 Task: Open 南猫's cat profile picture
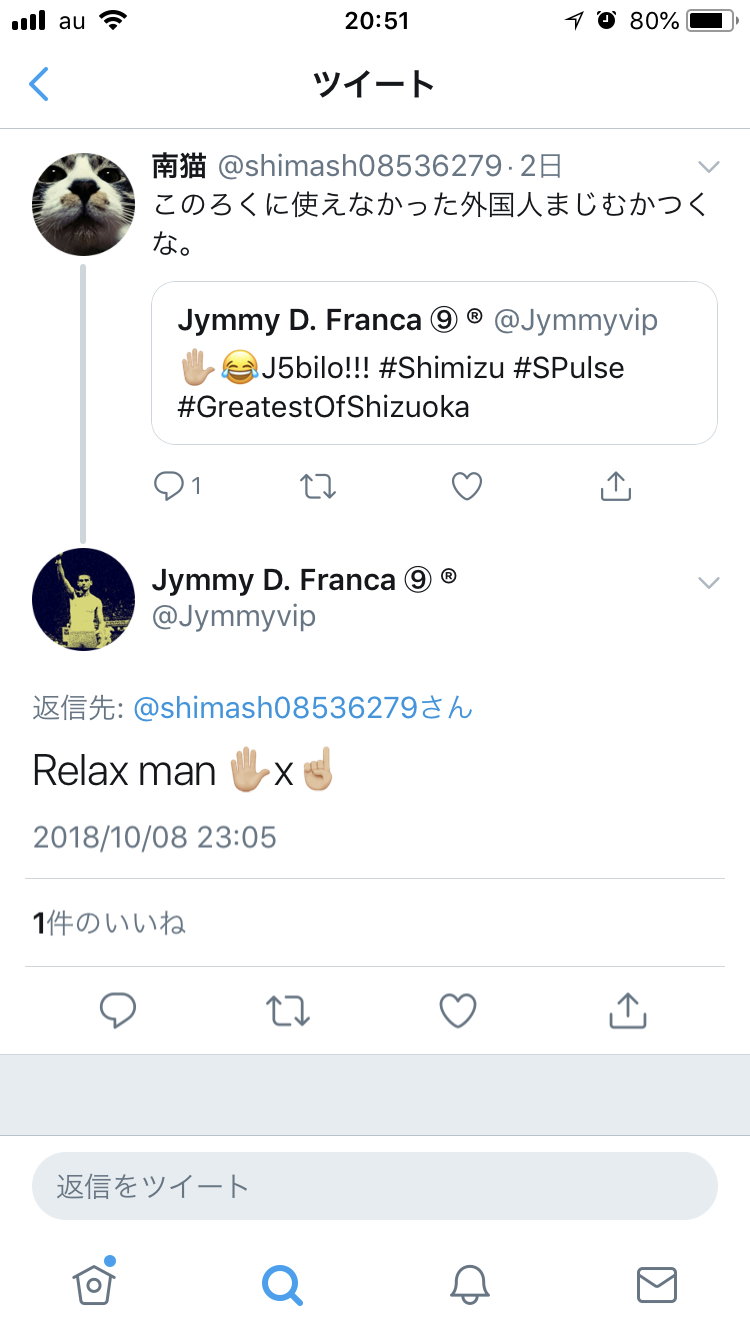coord(84,204)
